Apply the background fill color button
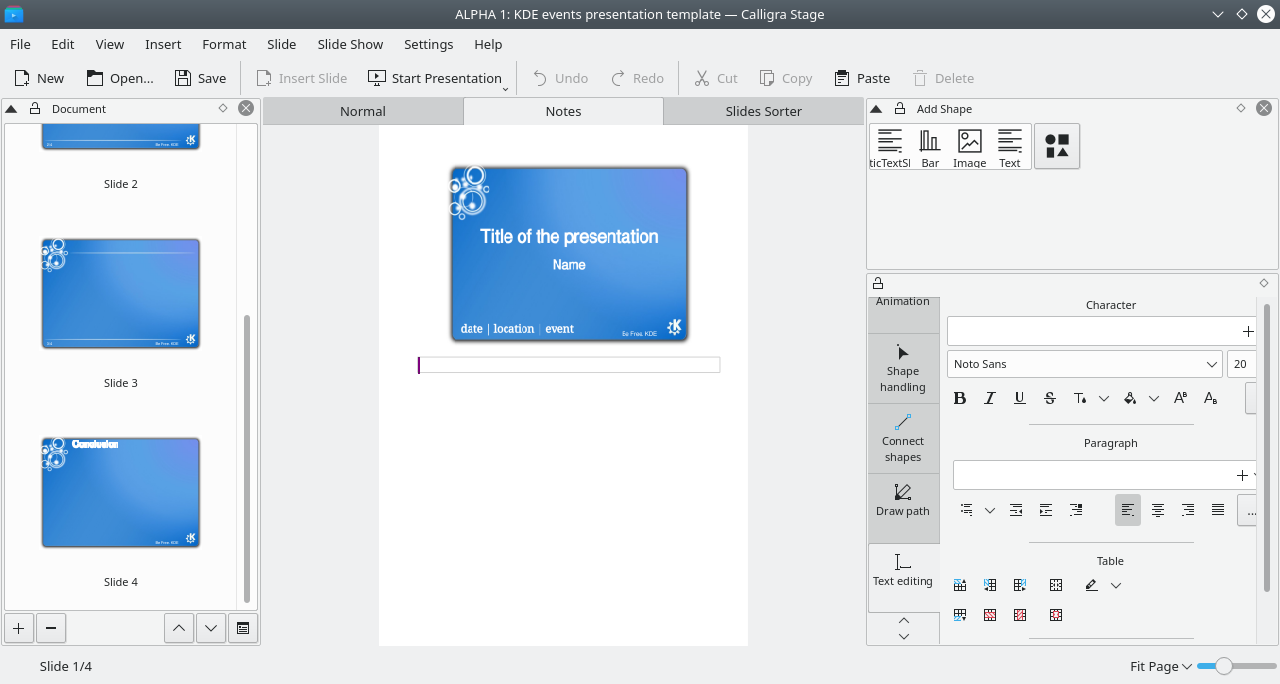The width and height of the screenshot is (1280, 684). click(x=1130, y=398)
